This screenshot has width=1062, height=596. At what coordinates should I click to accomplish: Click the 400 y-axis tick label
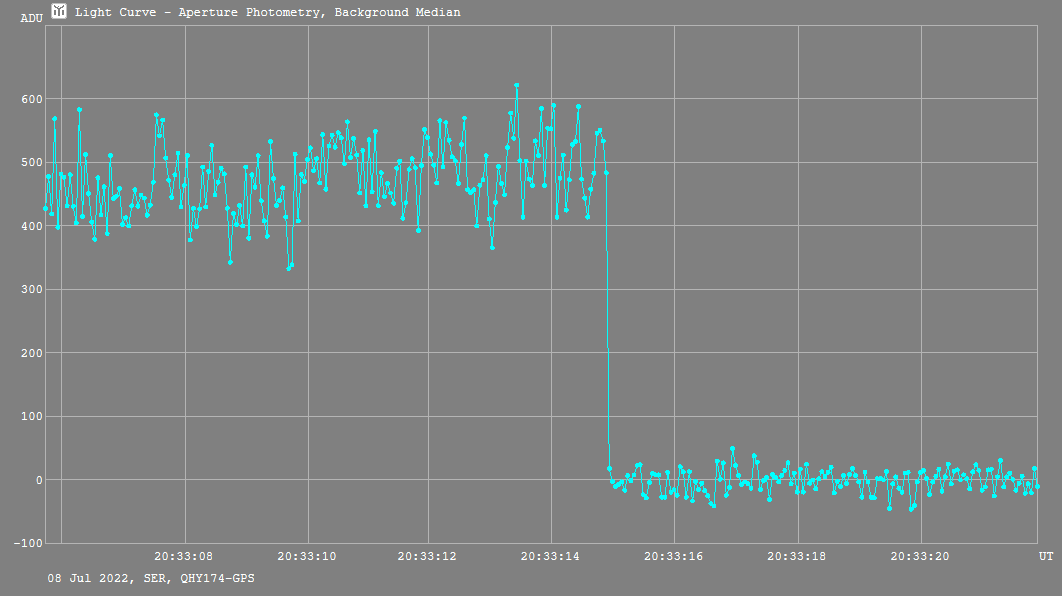tap(31, 226)
